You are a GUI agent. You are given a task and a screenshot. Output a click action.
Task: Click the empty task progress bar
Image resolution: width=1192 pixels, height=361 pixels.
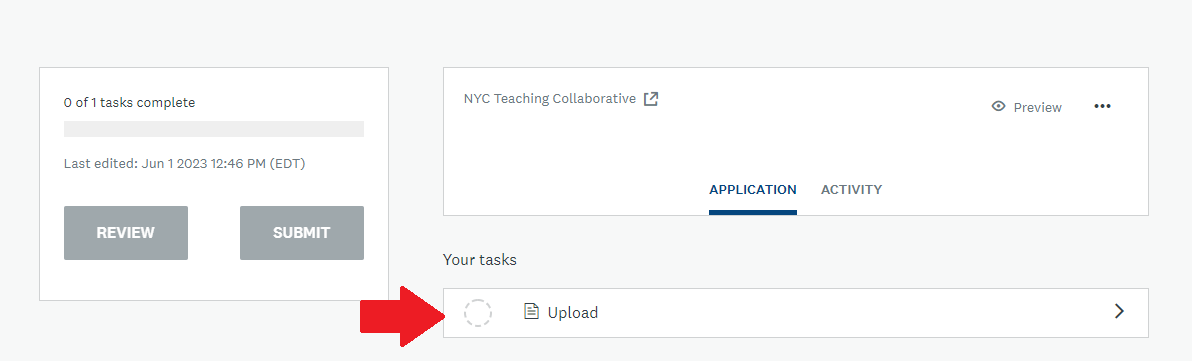coord(214,129)
